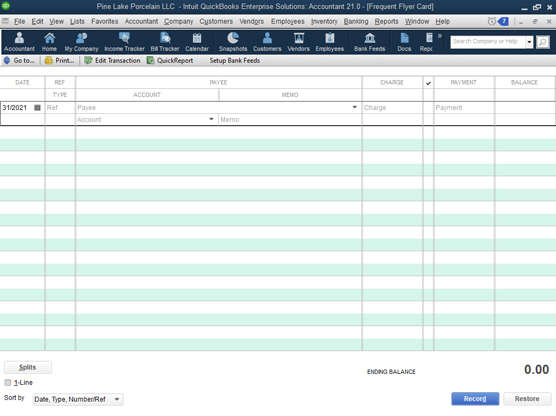The image size is (556, 416).
Task: Run QuickReport from the toolbar
Action: 170,61
